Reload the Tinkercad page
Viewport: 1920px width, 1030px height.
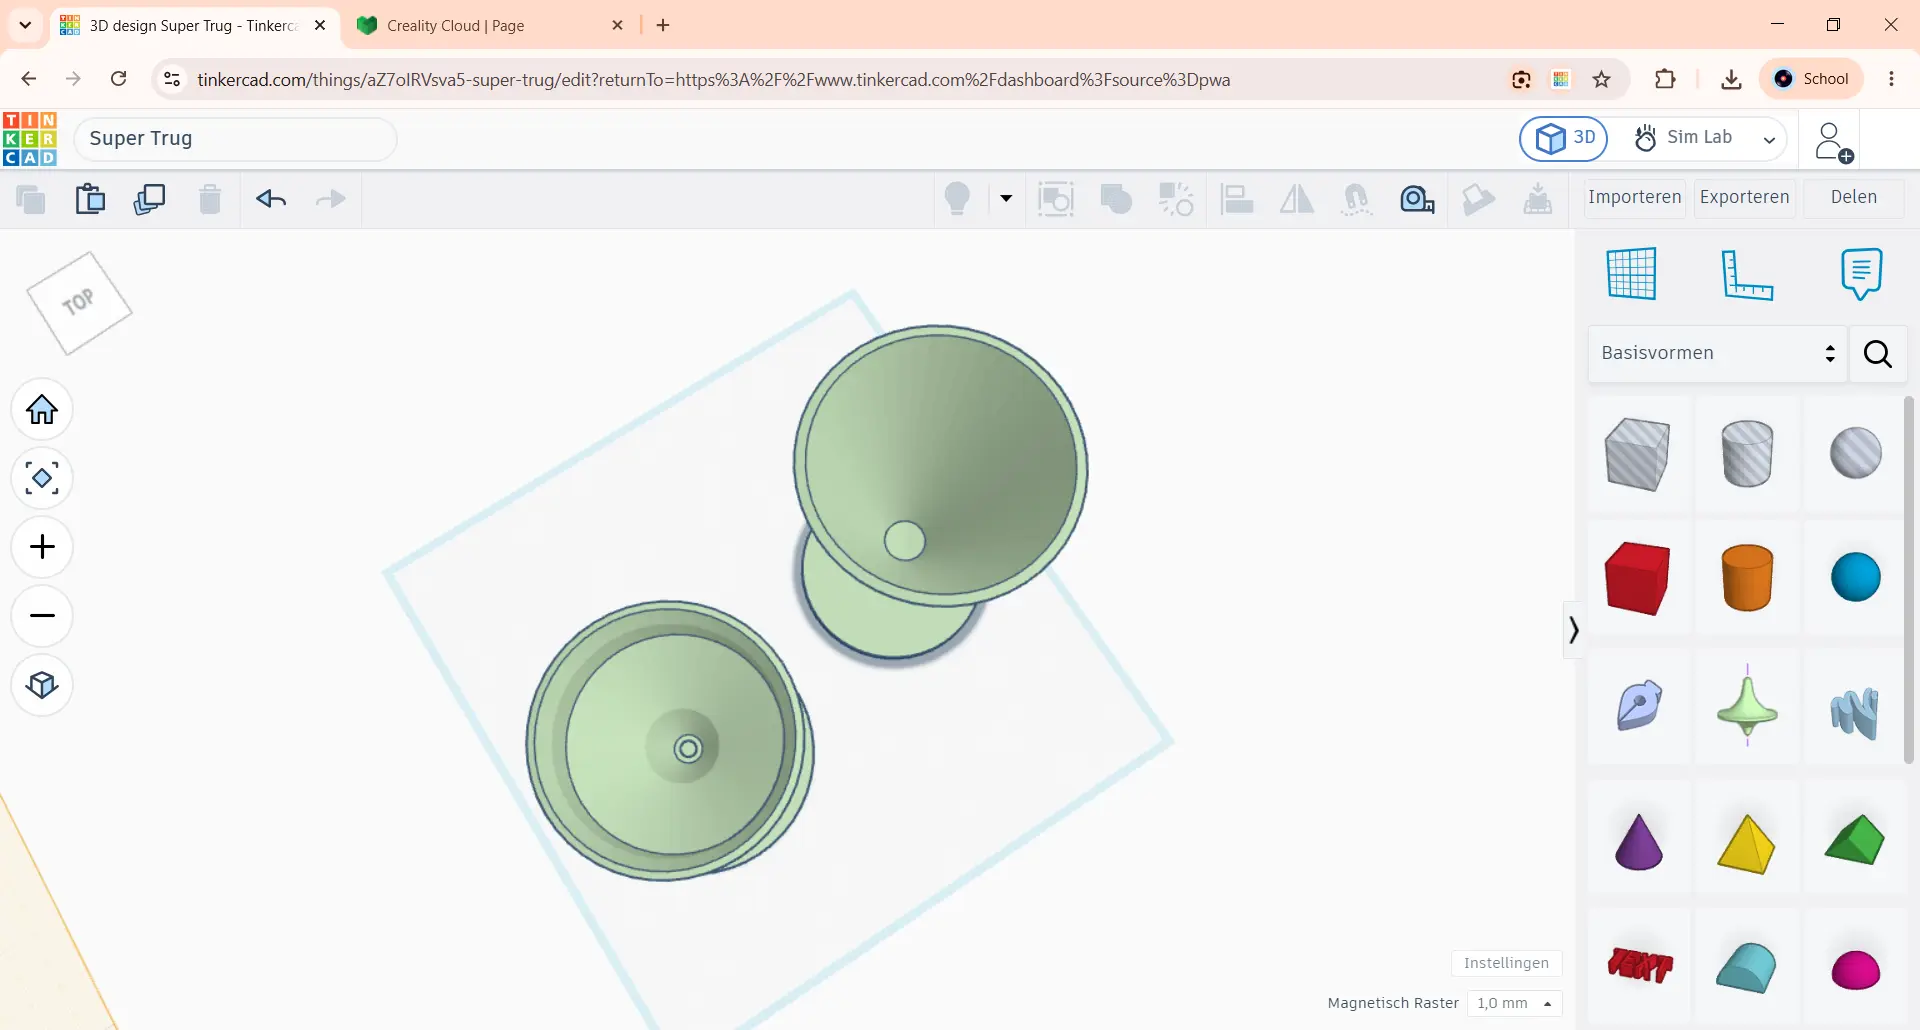pos(118,79)
